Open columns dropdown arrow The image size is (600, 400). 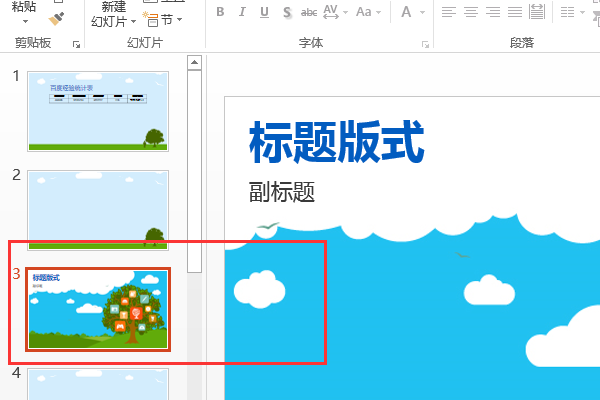click(582, 12)
